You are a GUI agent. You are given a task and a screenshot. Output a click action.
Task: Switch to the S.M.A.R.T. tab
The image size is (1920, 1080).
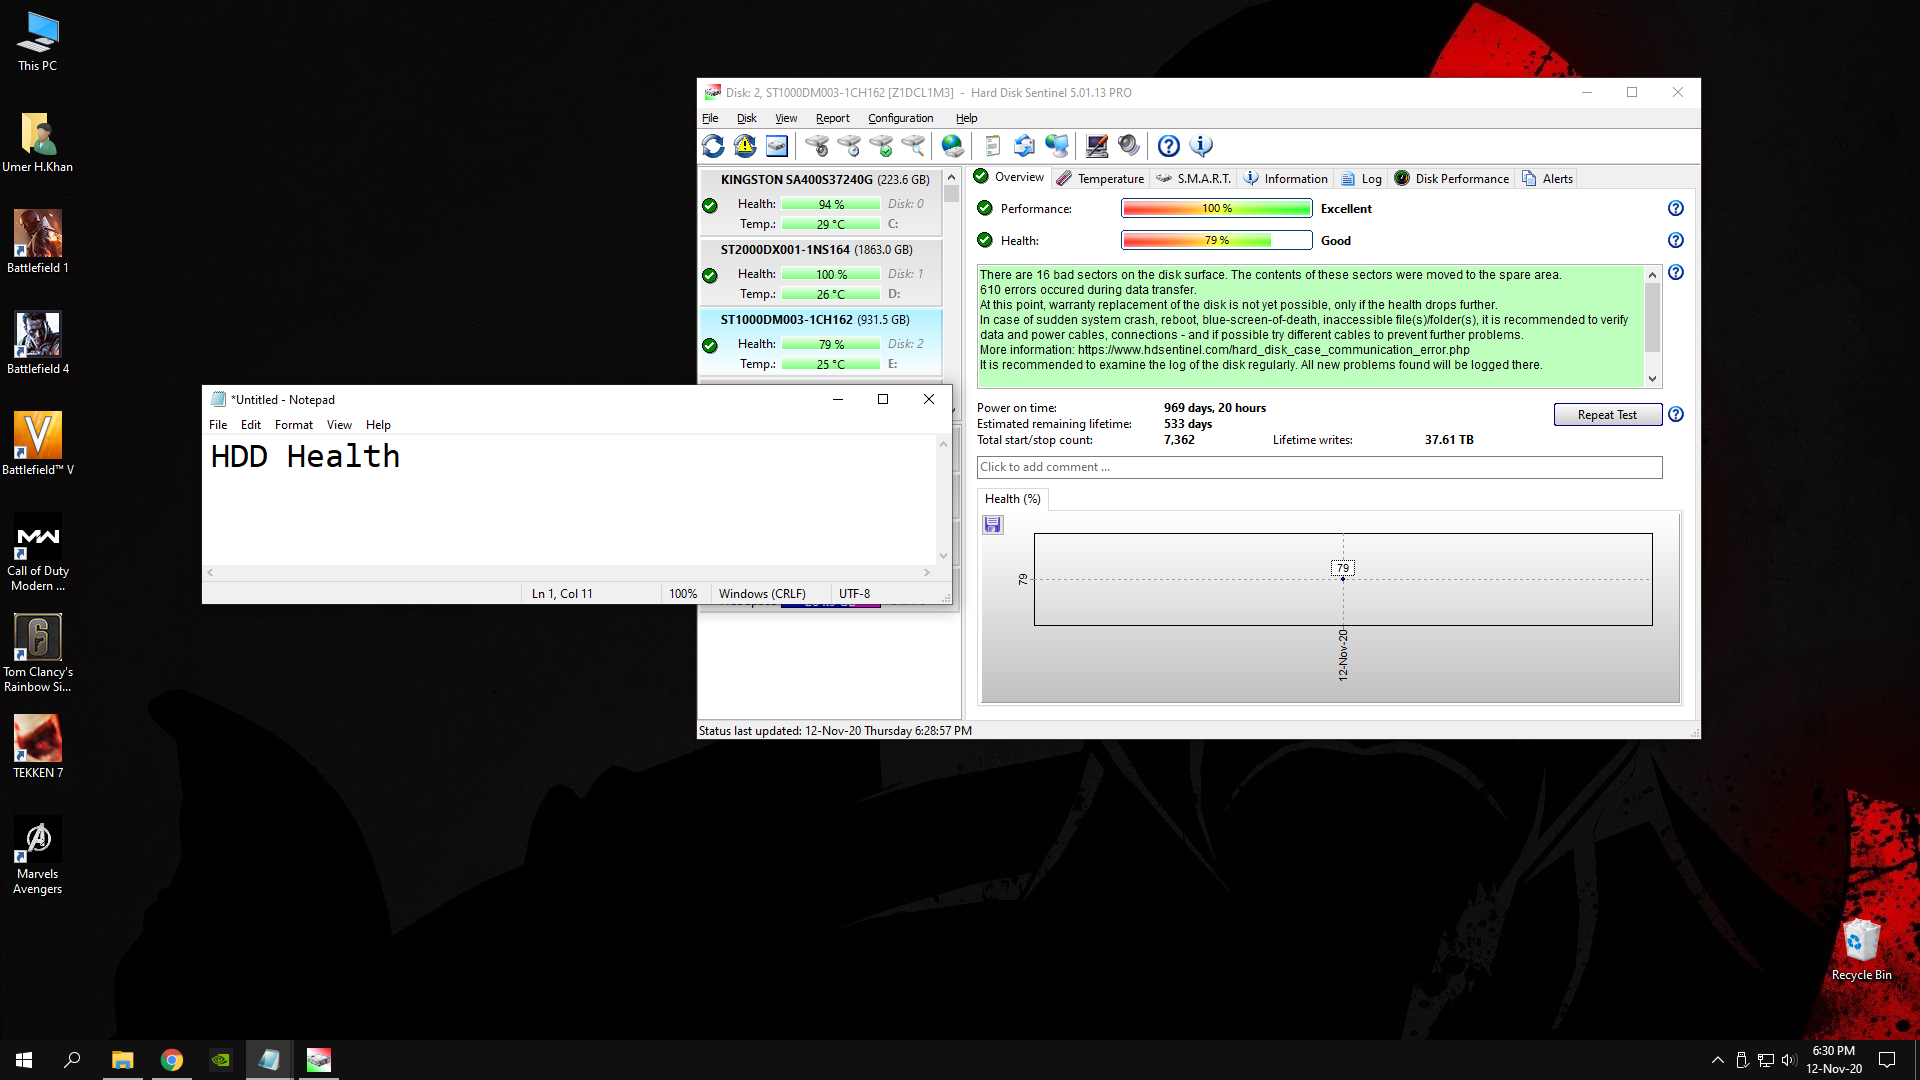pyautogui.click(x=1194, y=178)
